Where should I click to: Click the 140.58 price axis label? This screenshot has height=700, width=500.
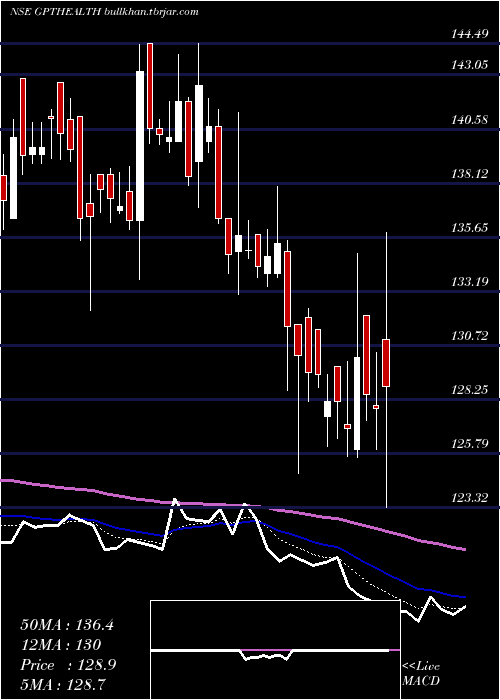(x=468, y=120)
